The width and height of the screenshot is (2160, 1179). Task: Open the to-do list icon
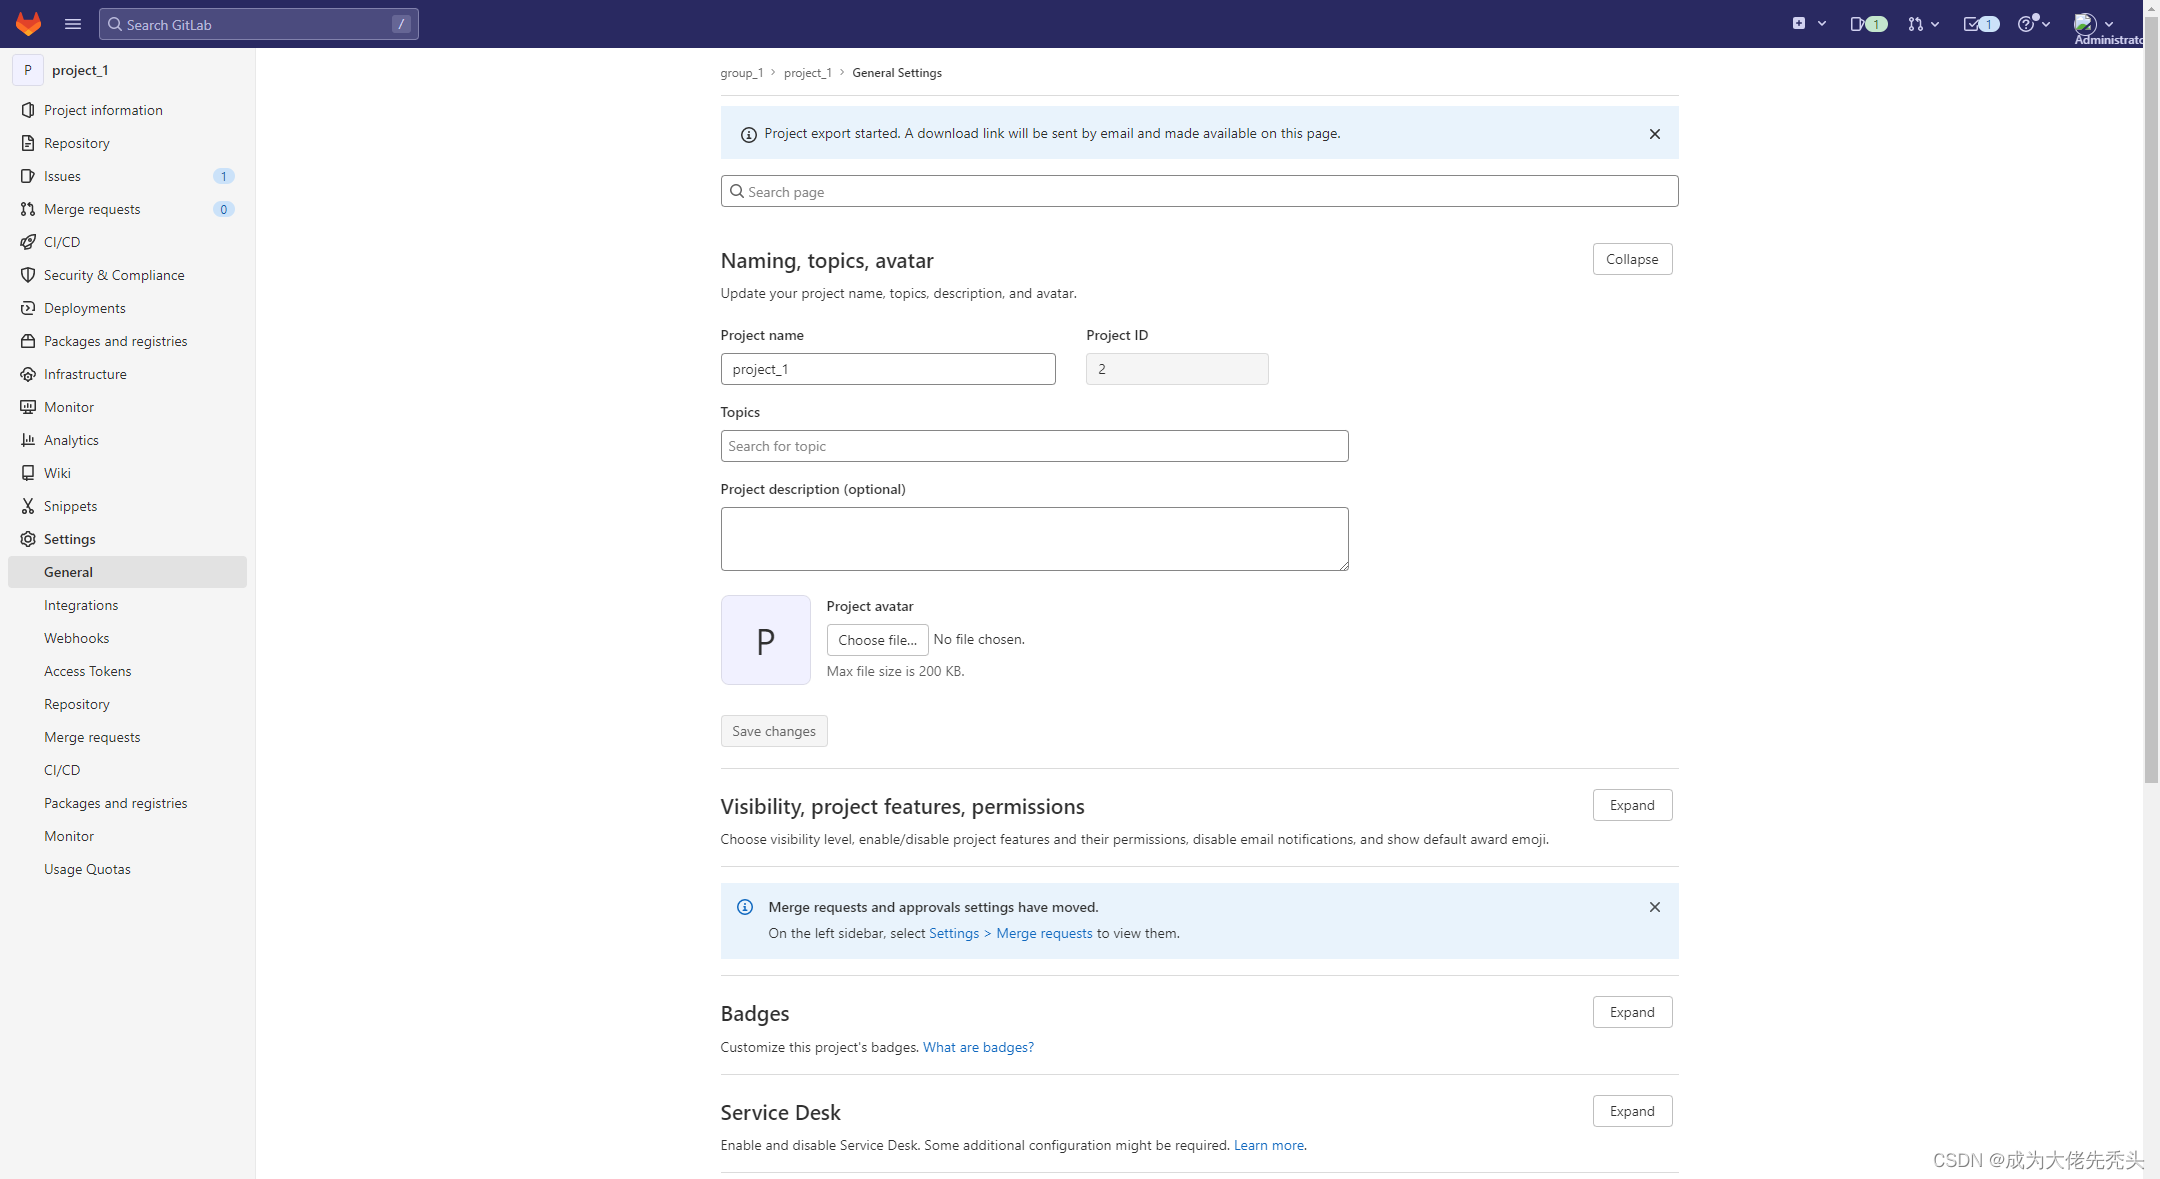(1981, 24)
